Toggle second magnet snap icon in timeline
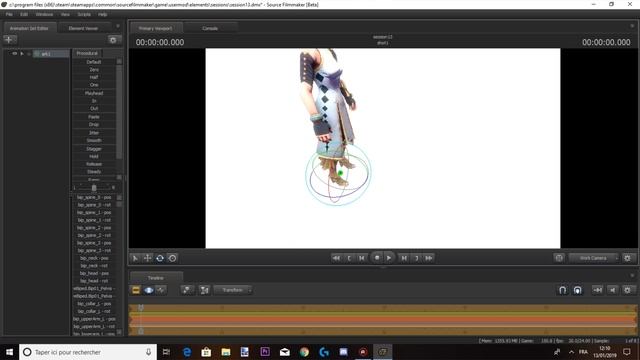 (577, 290)
